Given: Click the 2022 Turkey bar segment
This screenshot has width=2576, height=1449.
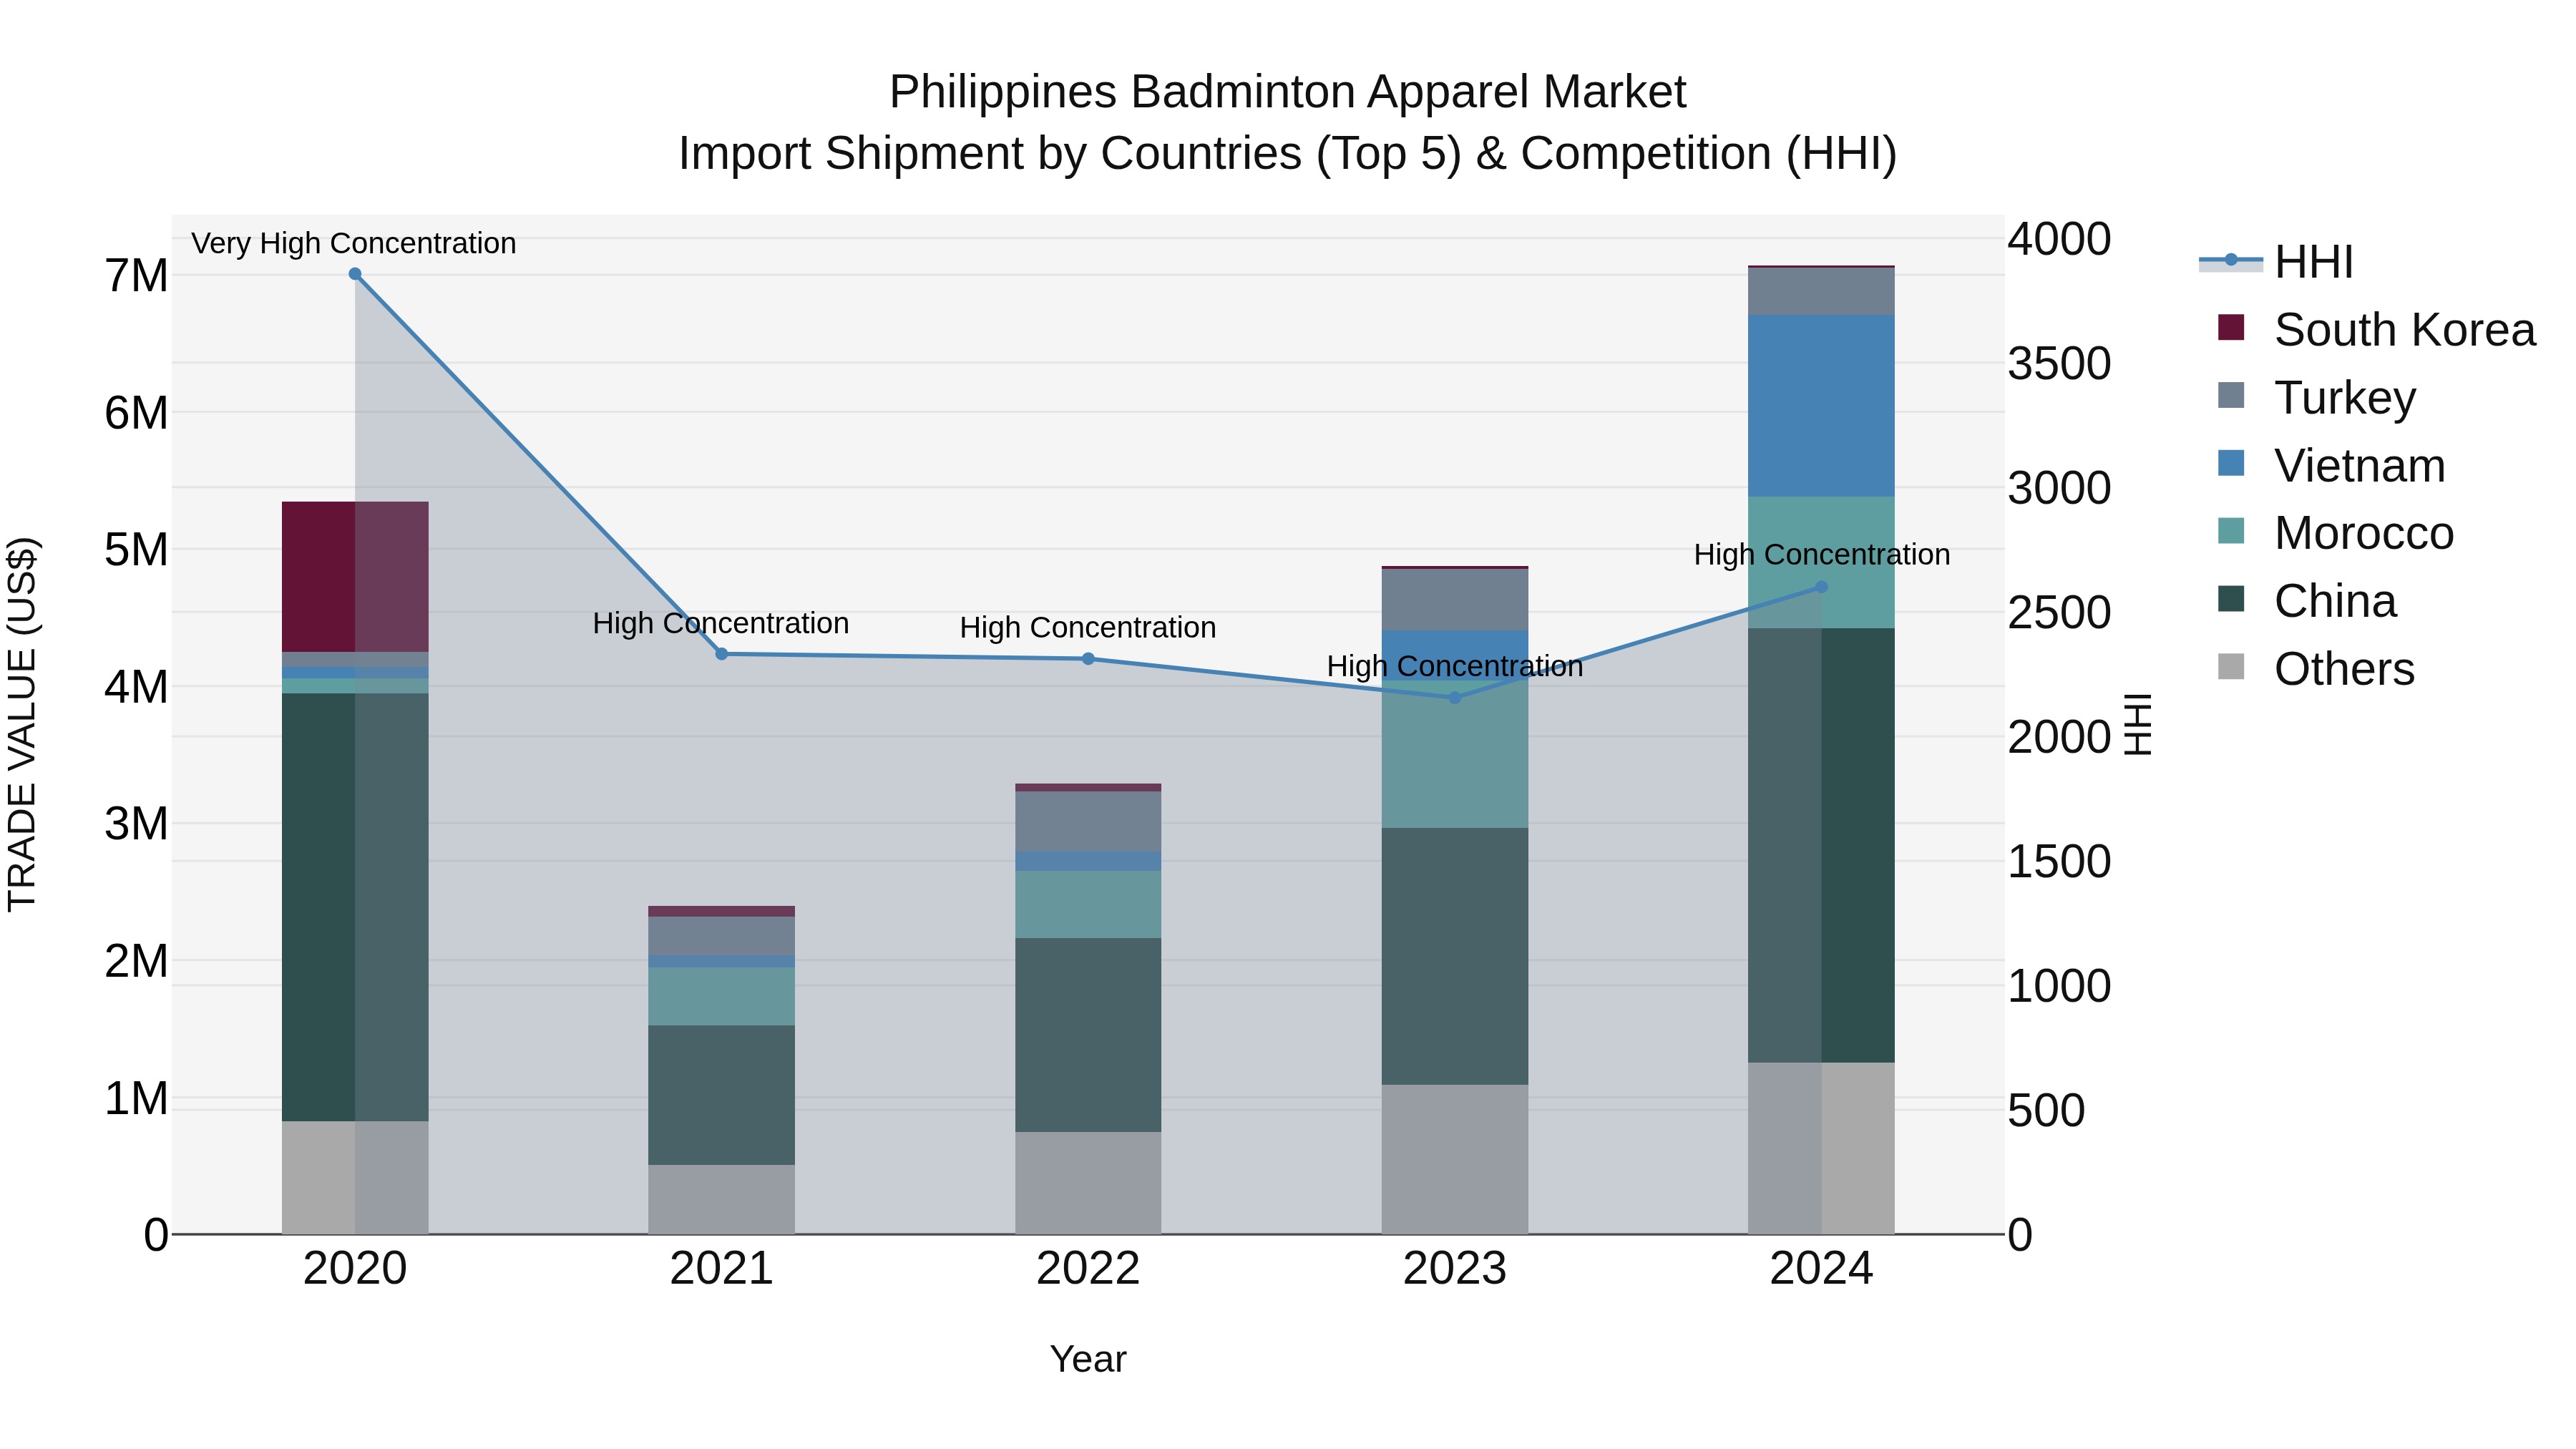Looking at the screenshot, I should click(1088, 822).
